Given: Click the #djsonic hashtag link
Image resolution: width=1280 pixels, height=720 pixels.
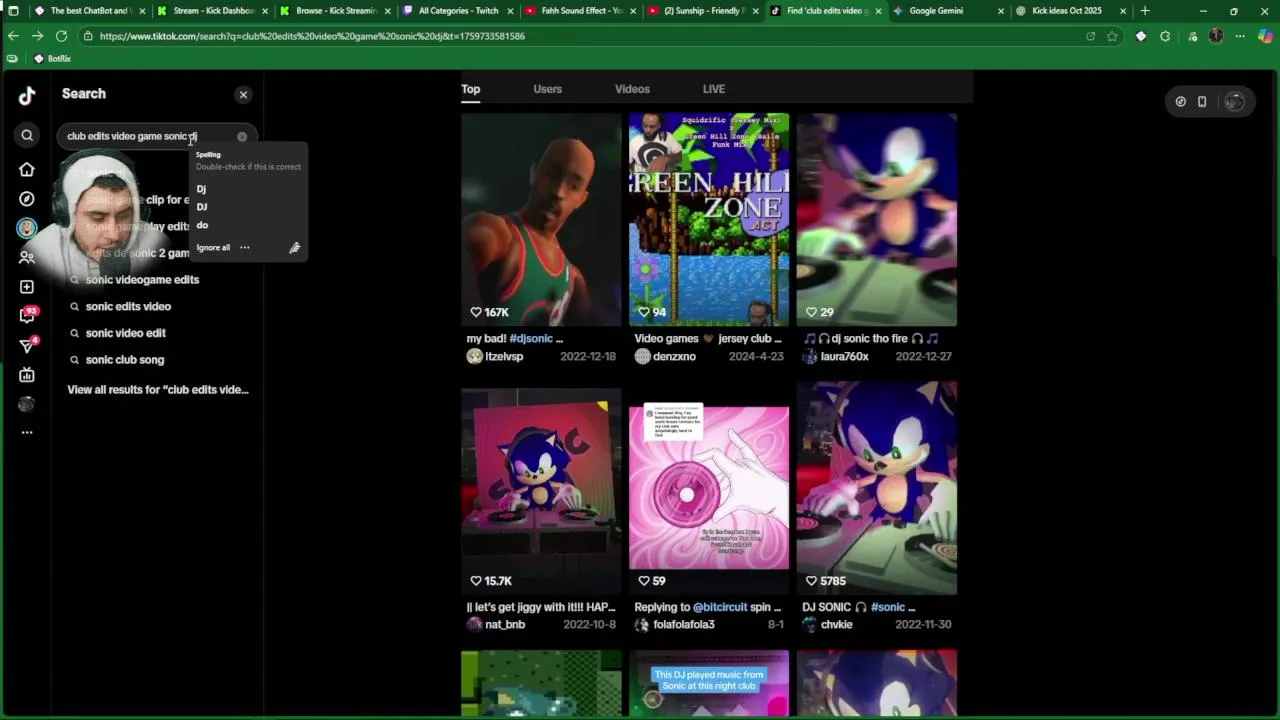Looking at the screenshot, I should [x=530, y=339].
